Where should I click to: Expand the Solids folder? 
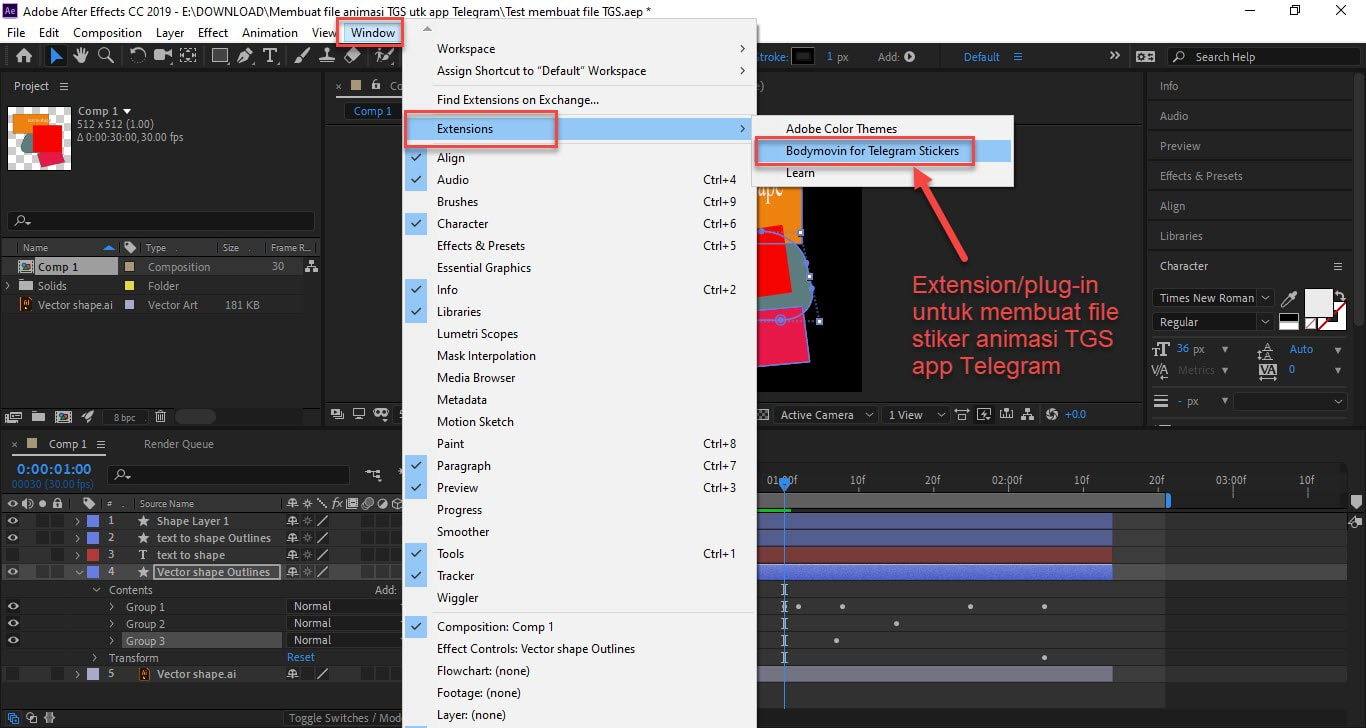click(x=9, y=285)
